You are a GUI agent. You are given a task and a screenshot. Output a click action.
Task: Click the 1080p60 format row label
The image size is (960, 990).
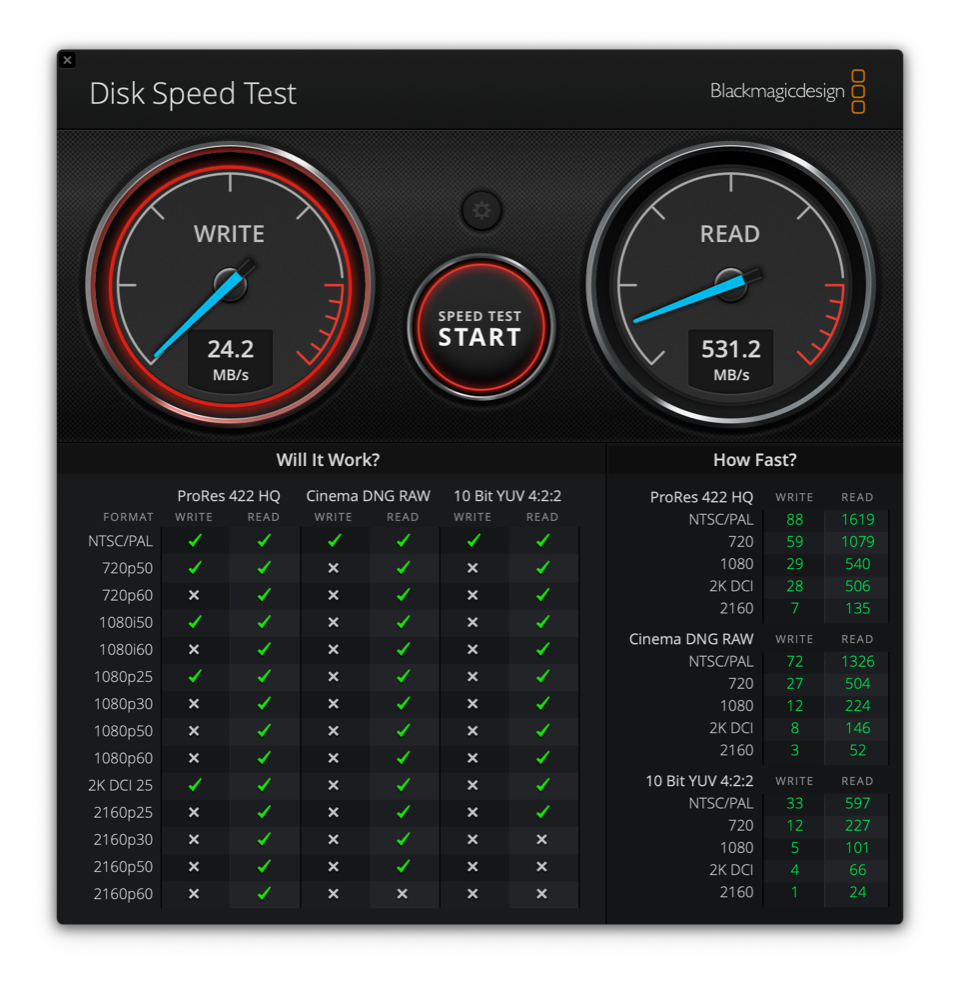[x=123, y=758]
